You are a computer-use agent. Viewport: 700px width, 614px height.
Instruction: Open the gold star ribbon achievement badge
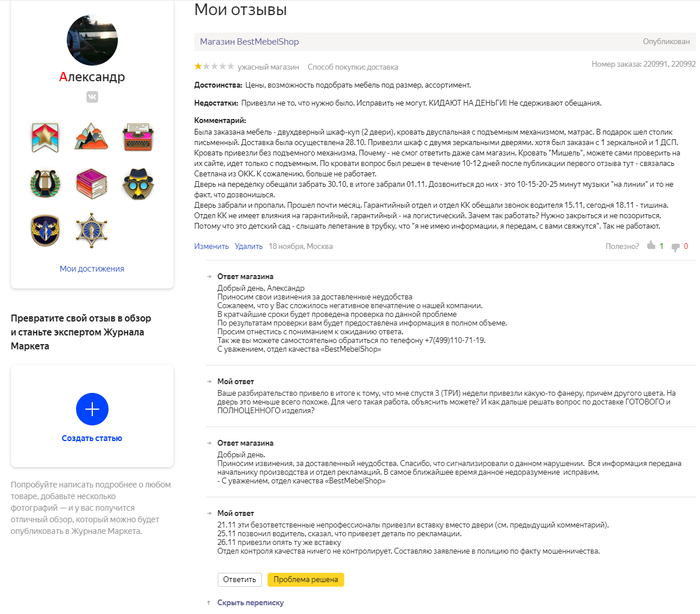coord(46,137)
